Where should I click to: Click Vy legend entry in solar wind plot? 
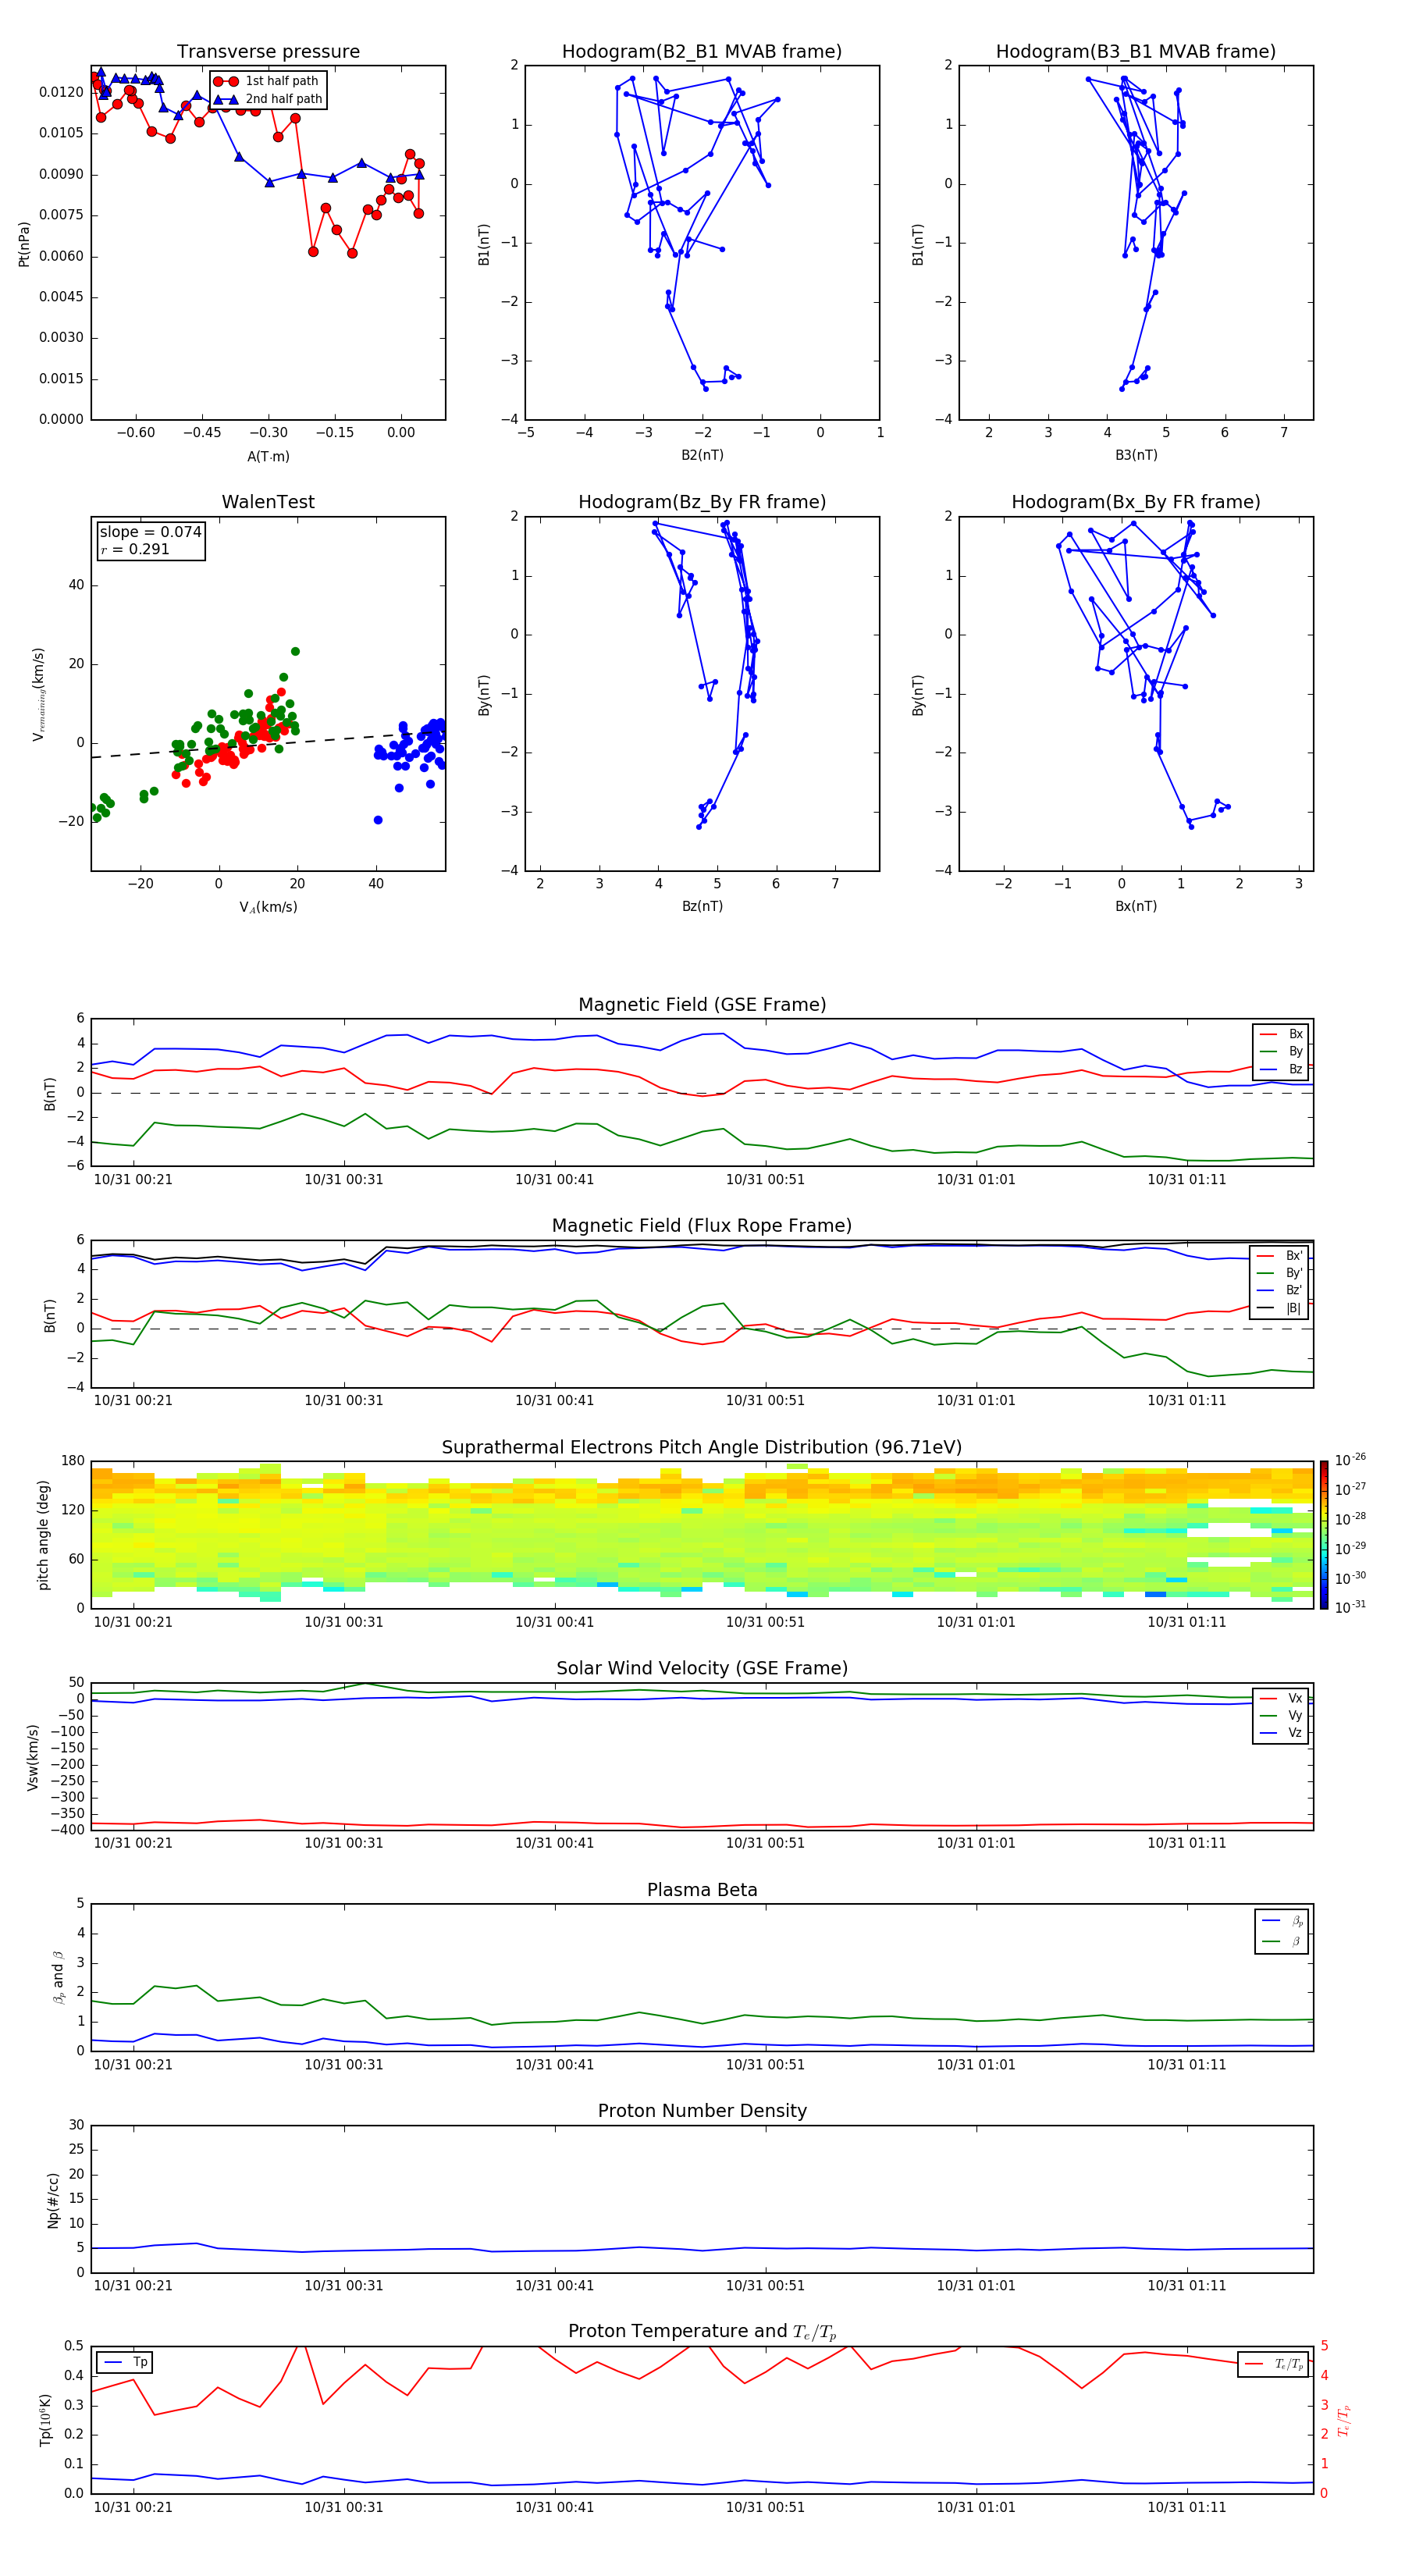(1281, 1715)
